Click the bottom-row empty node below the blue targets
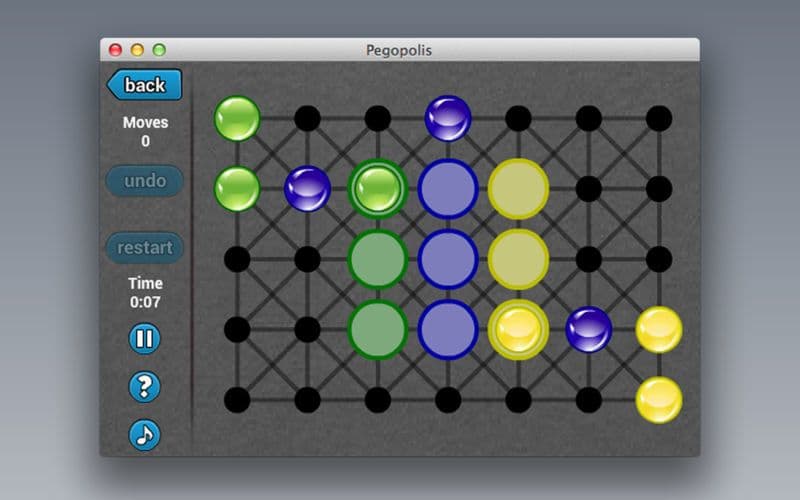This screenshot has width=800, height=500. (448, 400)
